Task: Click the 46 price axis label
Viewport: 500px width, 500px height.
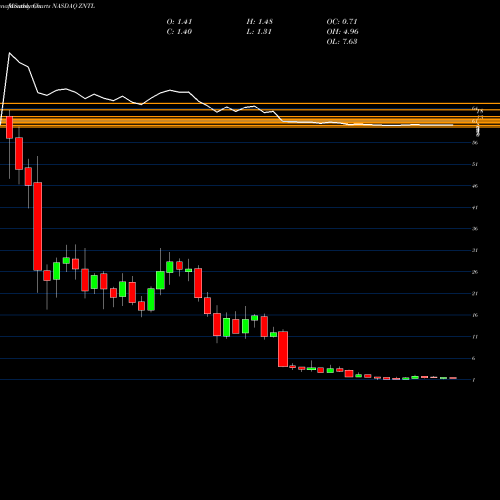Action: pyautogui.click(x=475, y=186)
